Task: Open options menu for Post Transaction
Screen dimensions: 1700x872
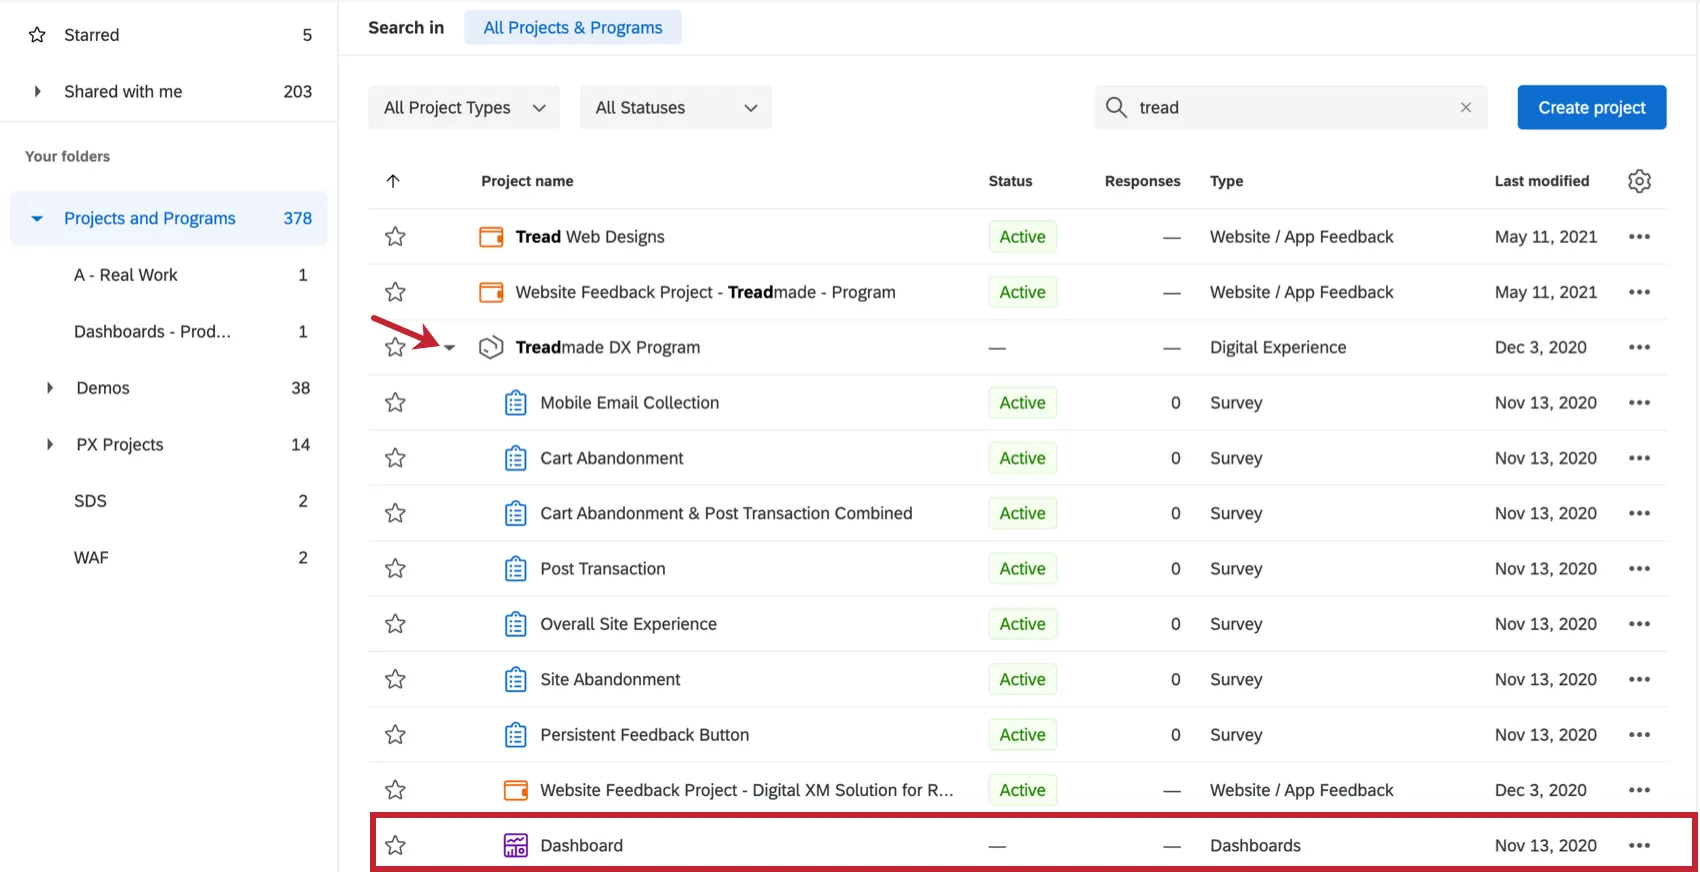Action: pyautogui.click(x=1639, y=569)
